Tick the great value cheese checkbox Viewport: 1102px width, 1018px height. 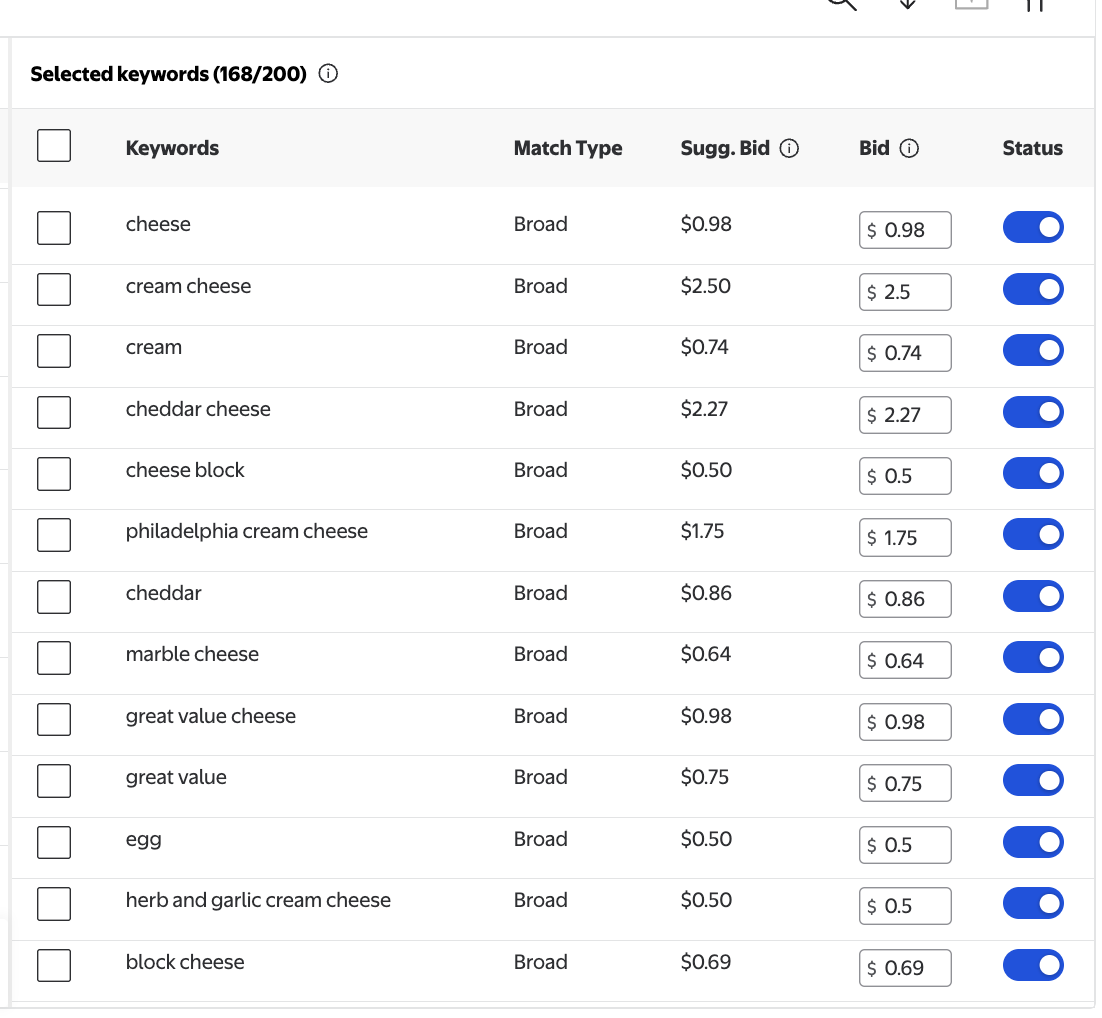pyautogui.click(x=54, y=719)
